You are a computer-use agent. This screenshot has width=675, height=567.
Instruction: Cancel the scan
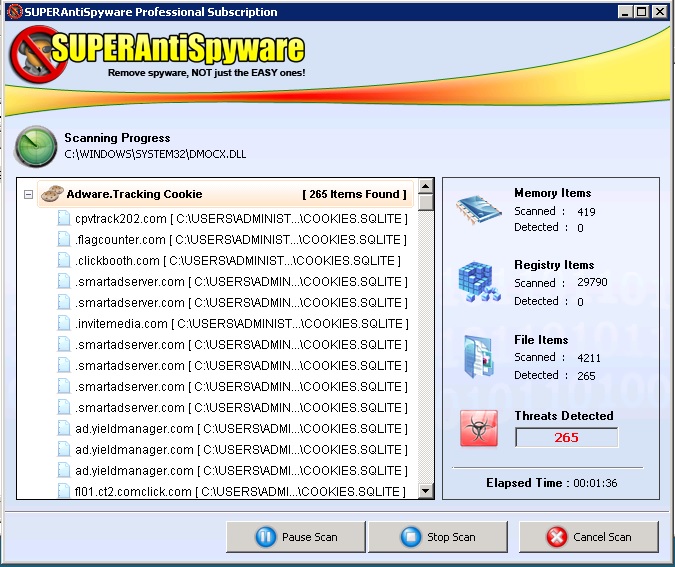(x=588, y=537)
